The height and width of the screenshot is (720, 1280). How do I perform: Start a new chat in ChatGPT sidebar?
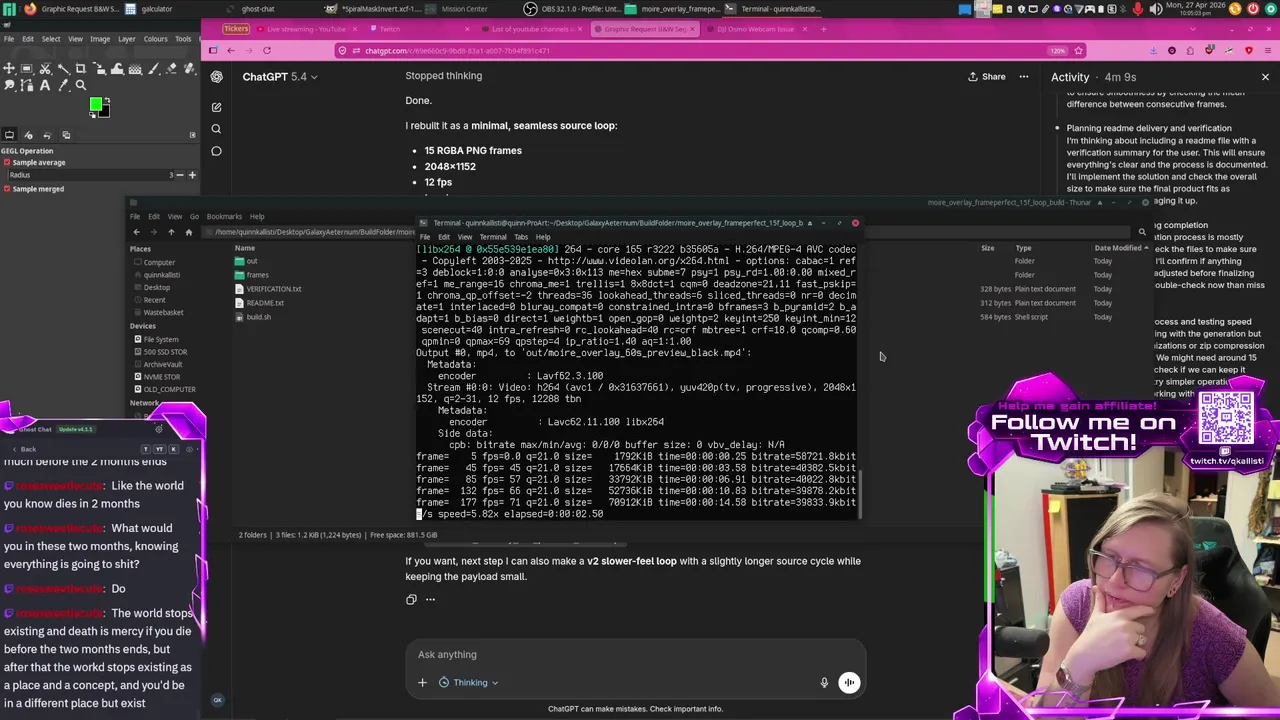click(216, 106)
